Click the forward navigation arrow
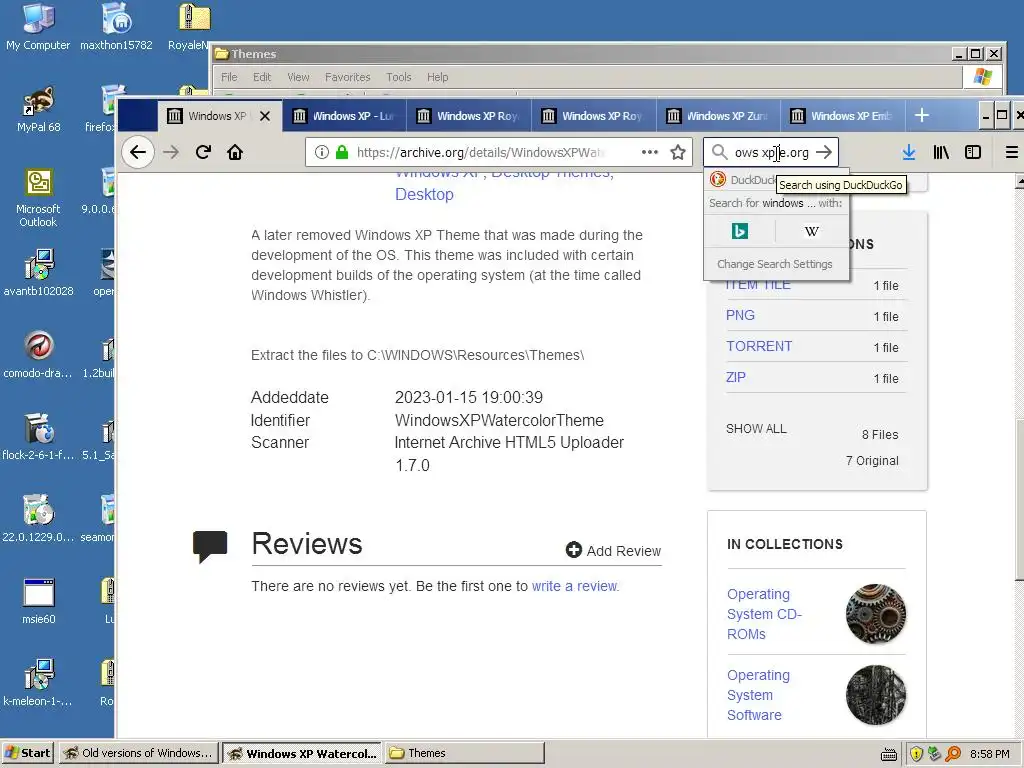 pos(171,152)
